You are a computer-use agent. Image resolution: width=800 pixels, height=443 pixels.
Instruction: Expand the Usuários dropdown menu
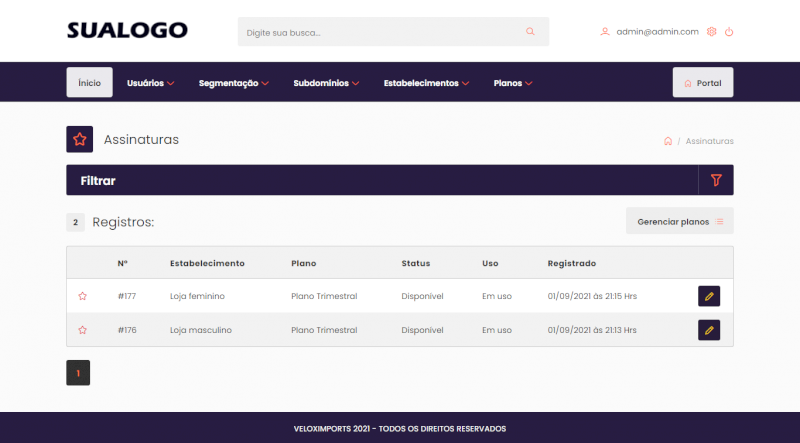coord(151,83)
